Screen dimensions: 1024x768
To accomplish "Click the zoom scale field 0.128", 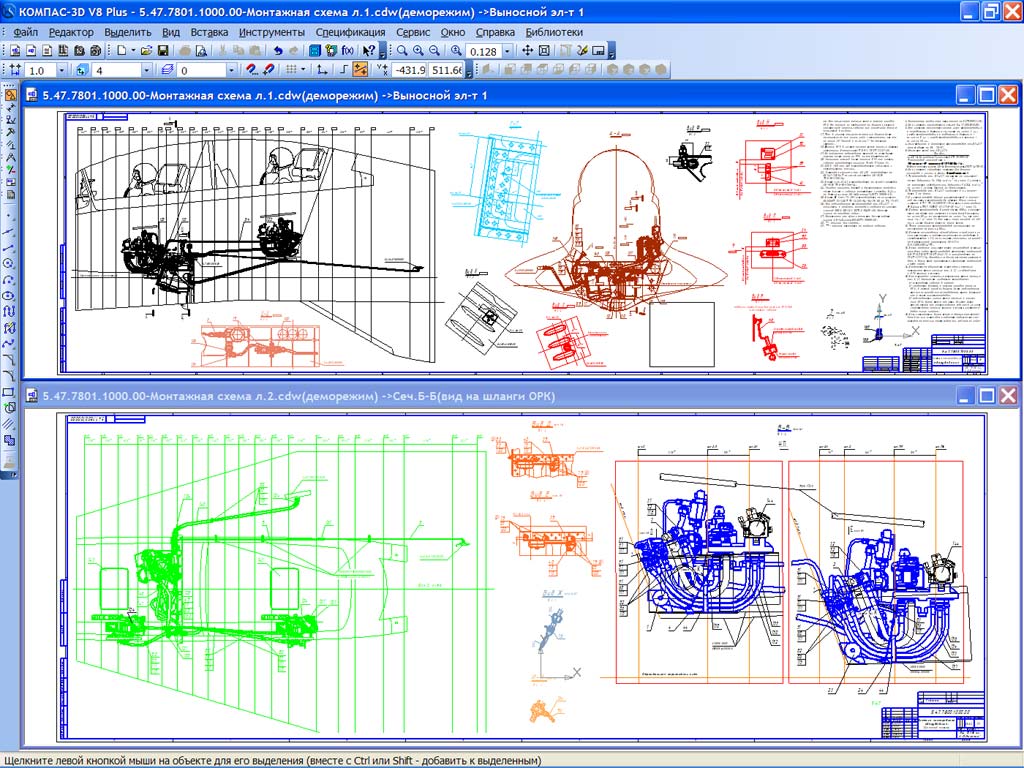I will click(483, 51).
